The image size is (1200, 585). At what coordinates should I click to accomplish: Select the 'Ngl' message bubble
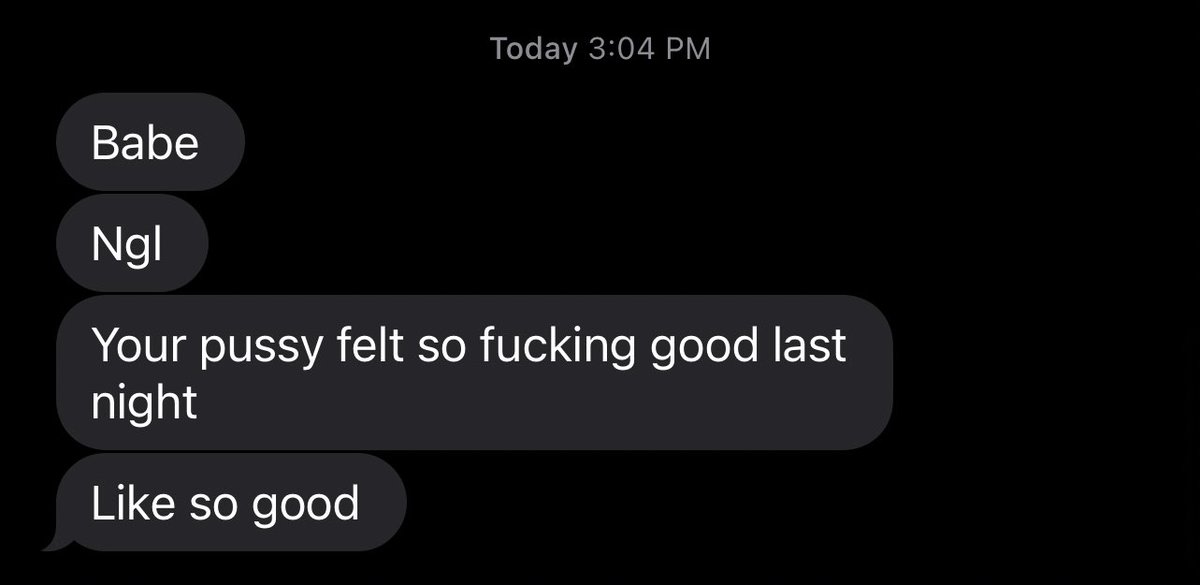coord(132,243)
